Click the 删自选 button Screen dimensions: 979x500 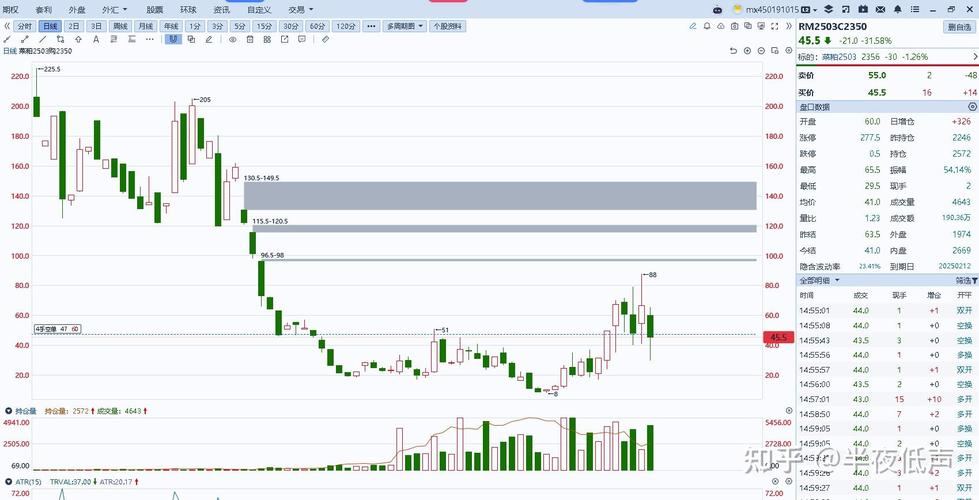click(x=957, y=26)
